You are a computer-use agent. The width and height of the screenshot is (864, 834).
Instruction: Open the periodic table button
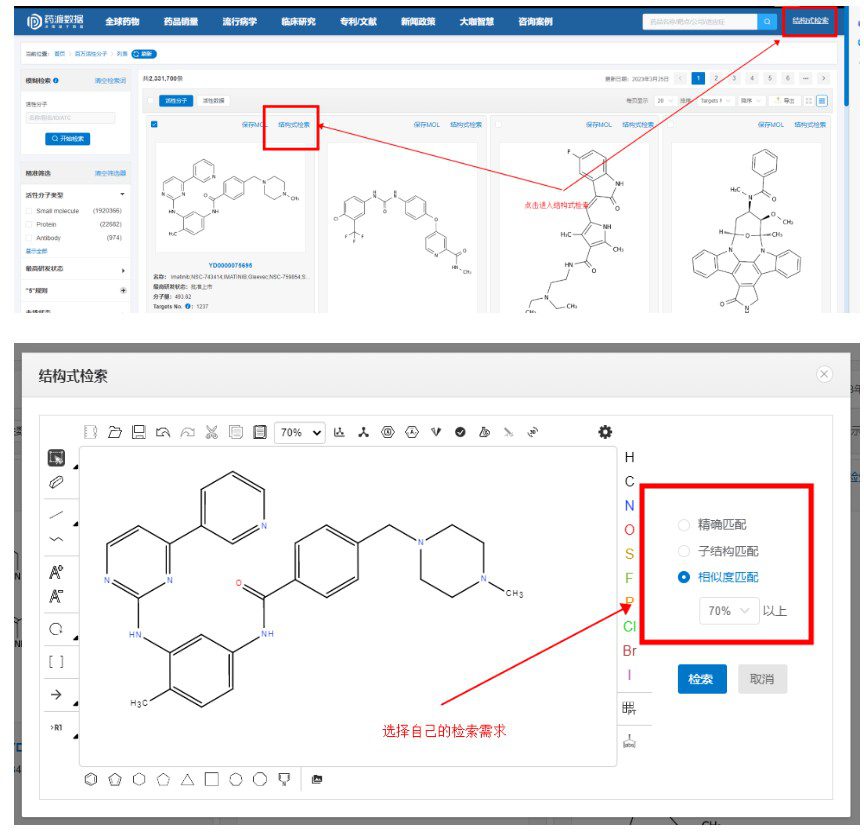click(x=629, y=708)
